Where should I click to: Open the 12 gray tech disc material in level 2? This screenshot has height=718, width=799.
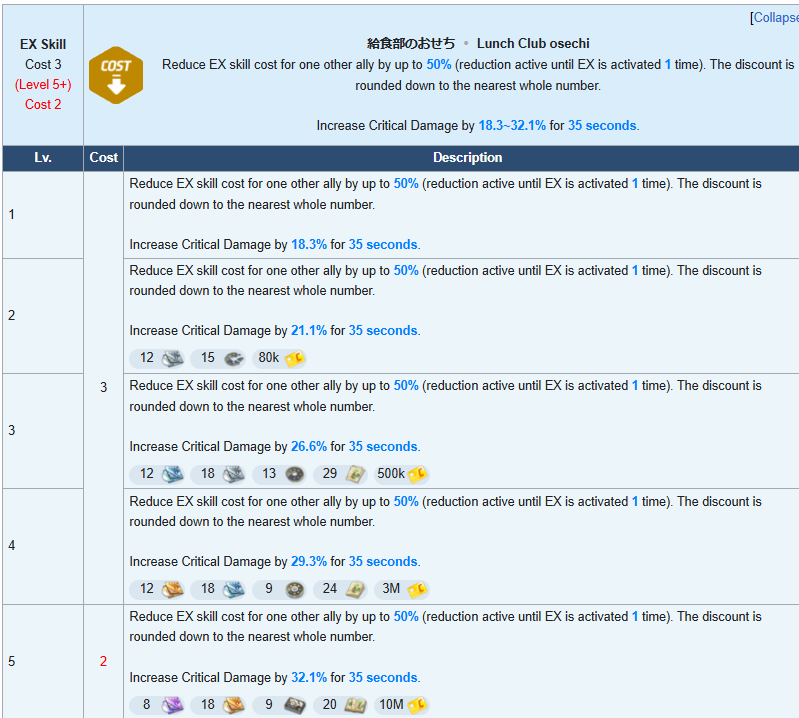pyautogui.click(x=156, y=358)
